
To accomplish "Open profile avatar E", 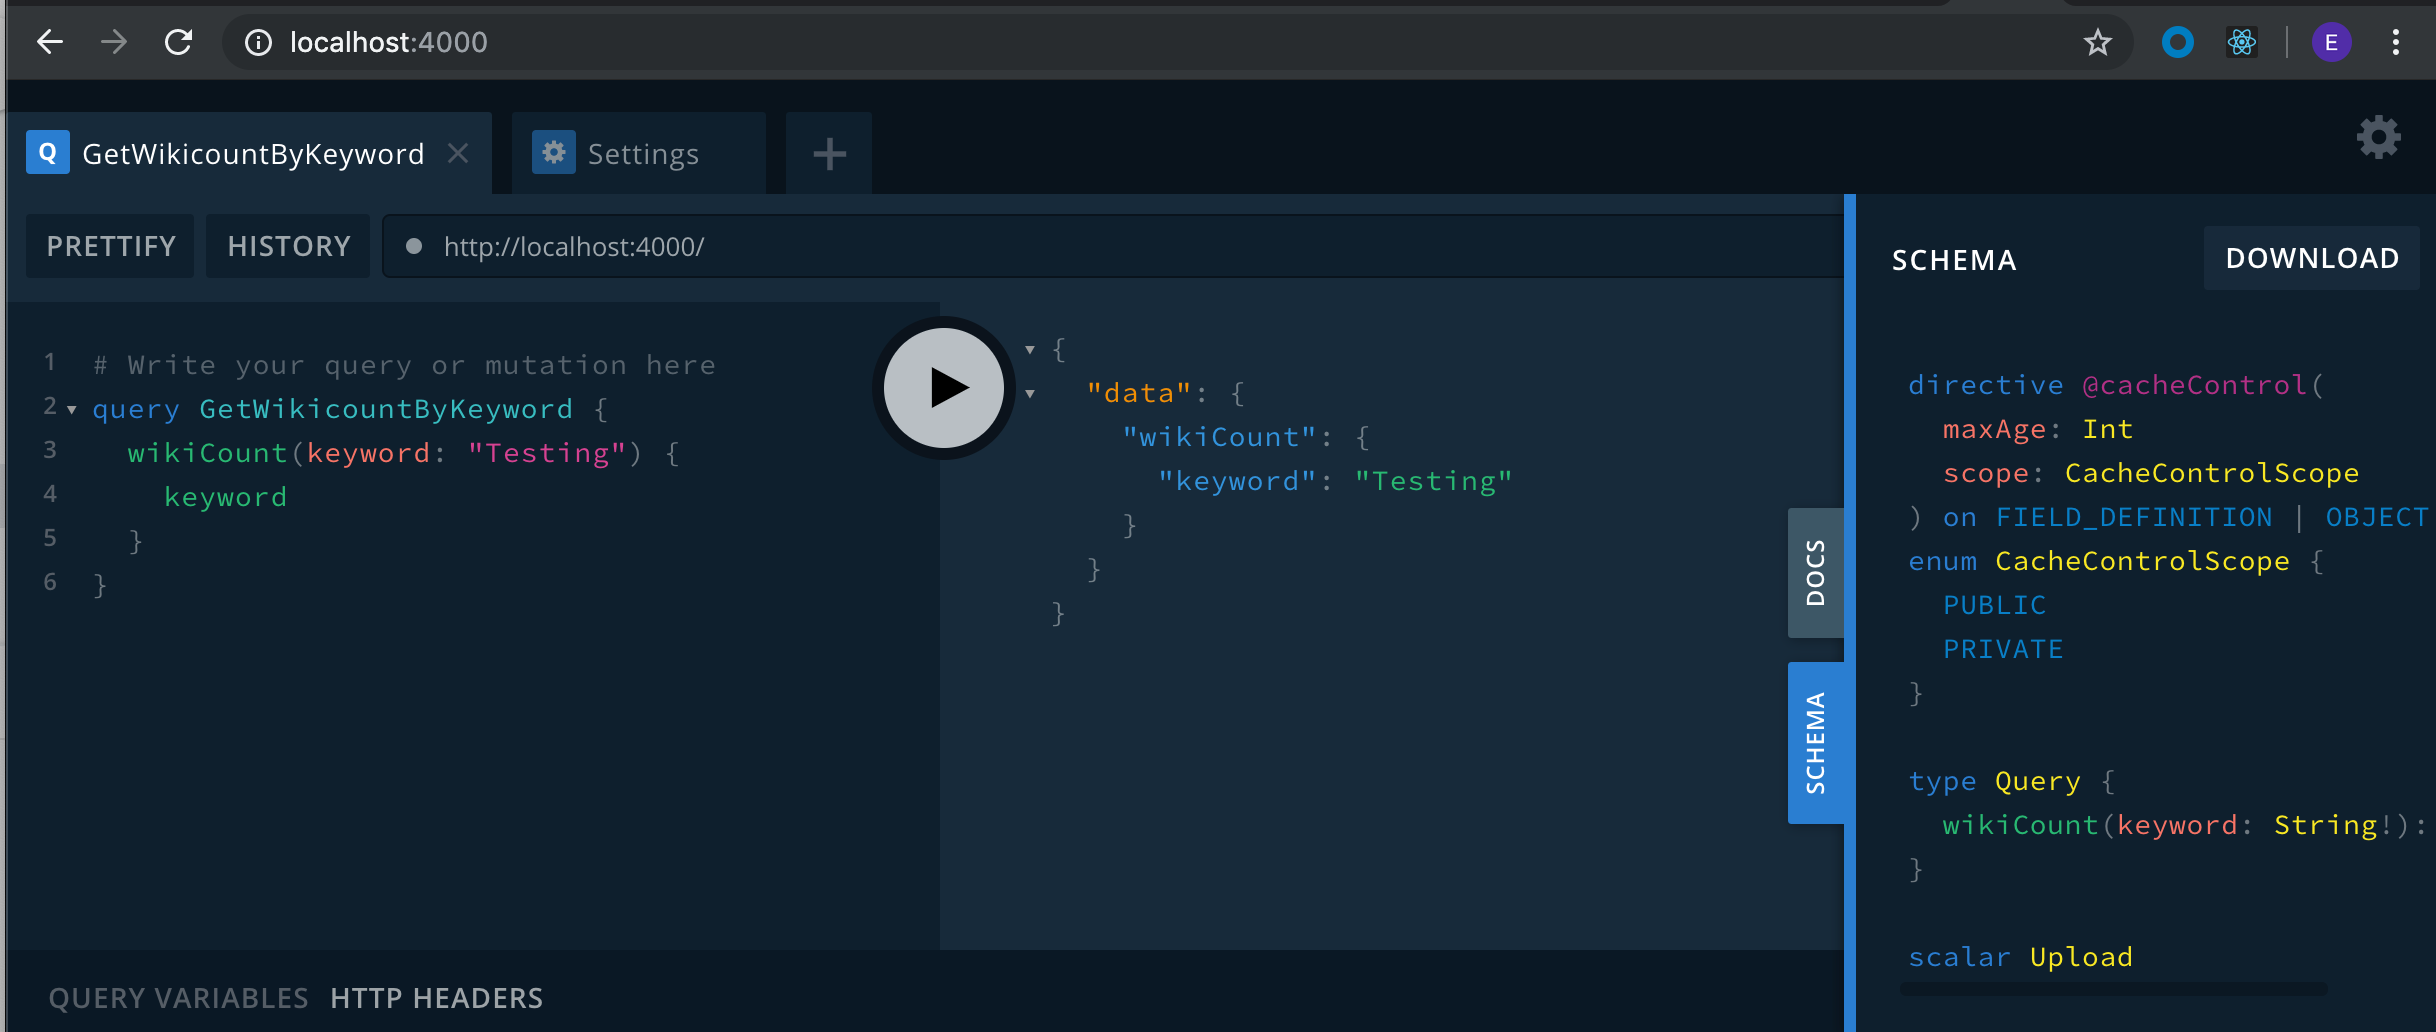I will coord(2331,42).
